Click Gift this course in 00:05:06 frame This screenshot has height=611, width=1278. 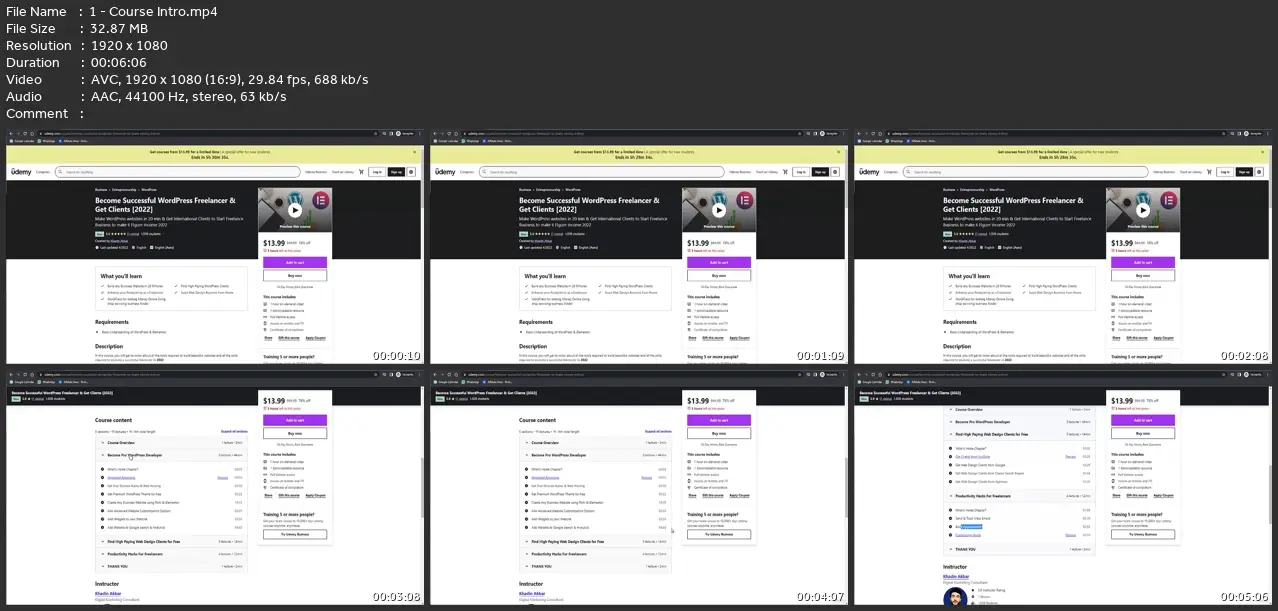pyautogui.click(x=1137, y=495)
